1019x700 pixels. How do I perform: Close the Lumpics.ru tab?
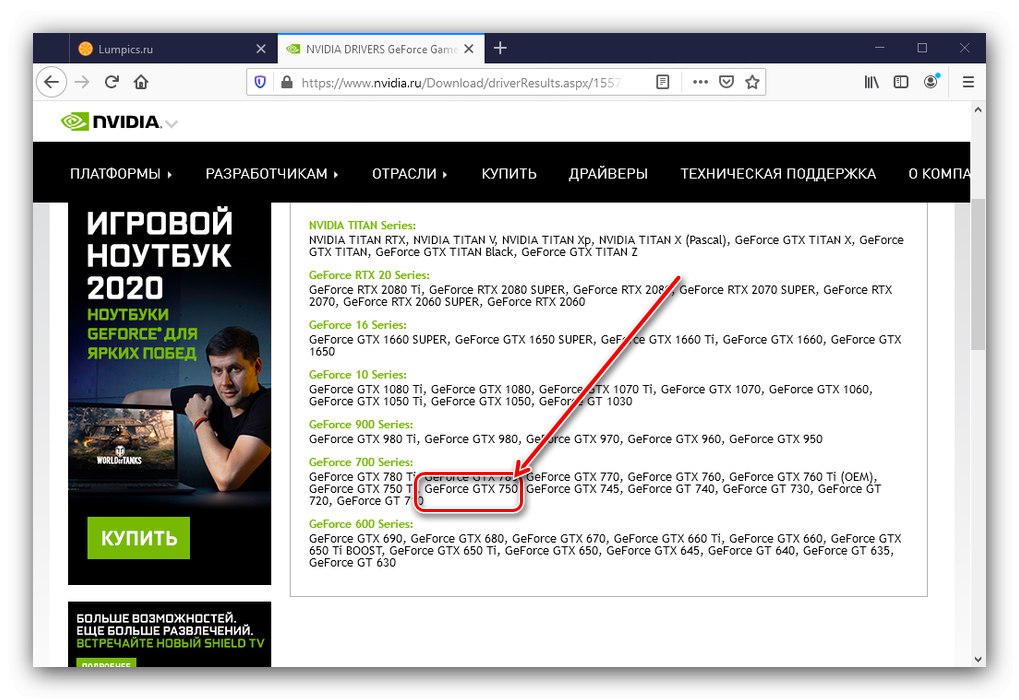click(261, 49)
